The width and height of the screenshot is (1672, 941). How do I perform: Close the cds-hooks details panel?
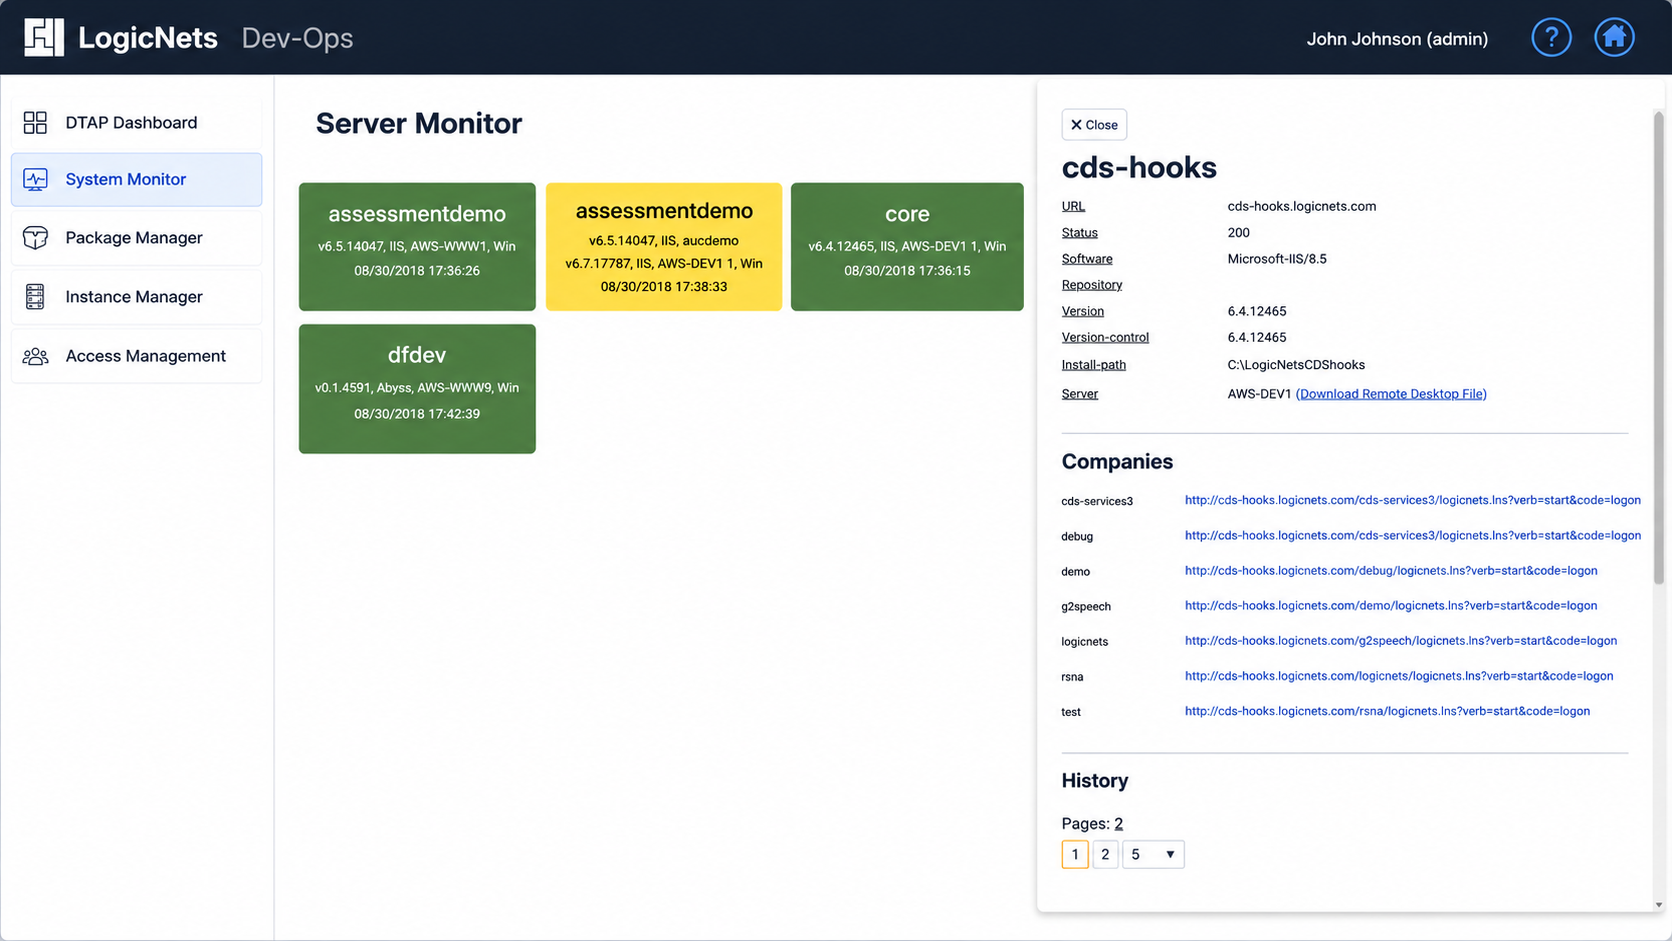point(1094,125)
